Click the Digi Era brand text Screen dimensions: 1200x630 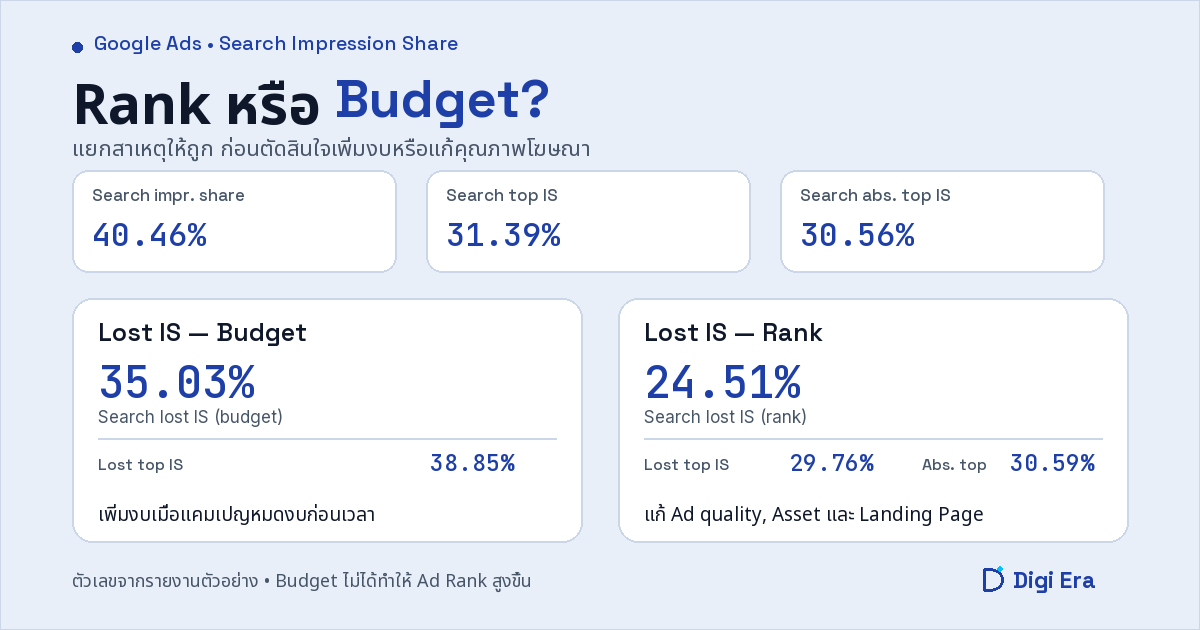pyautogui.click(x=1054, y=580)
